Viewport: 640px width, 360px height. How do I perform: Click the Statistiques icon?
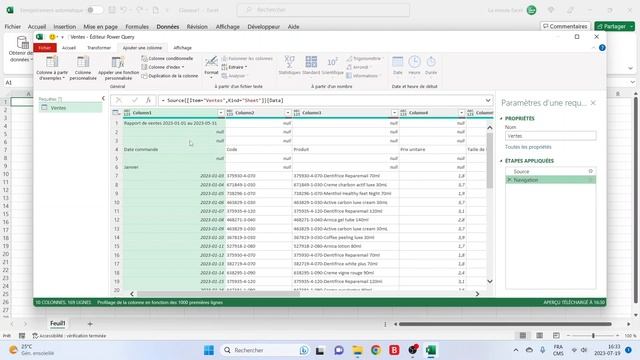click(x=289, y=62)
